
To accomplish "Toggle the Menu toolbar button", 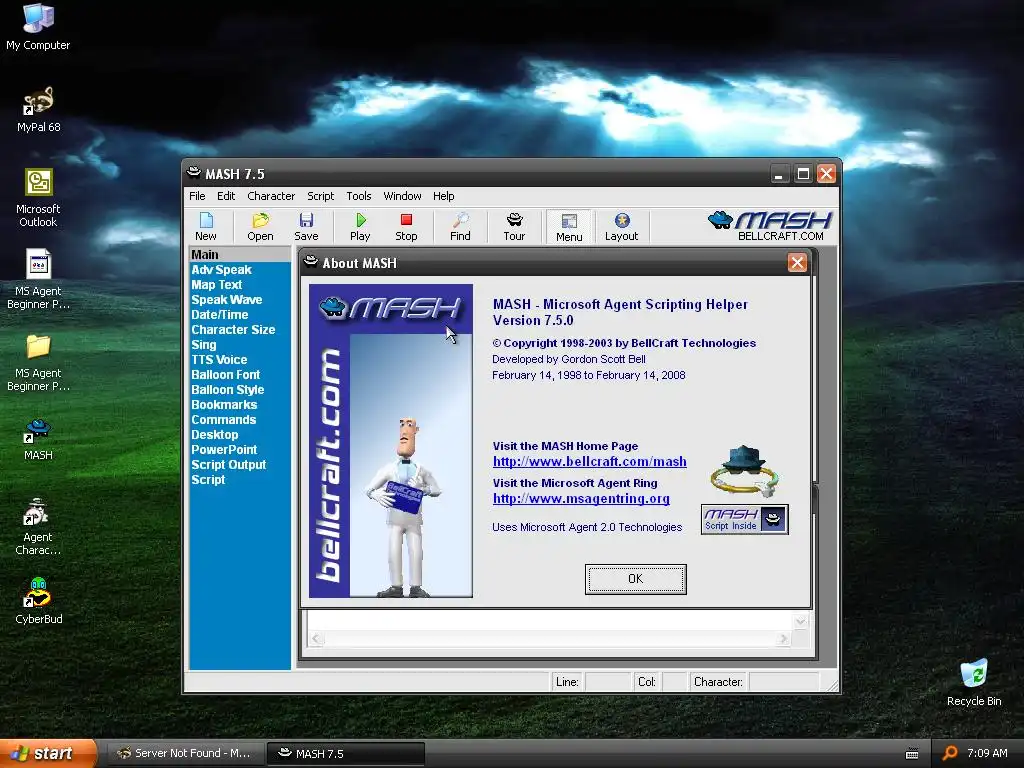I will click(569, 227).
